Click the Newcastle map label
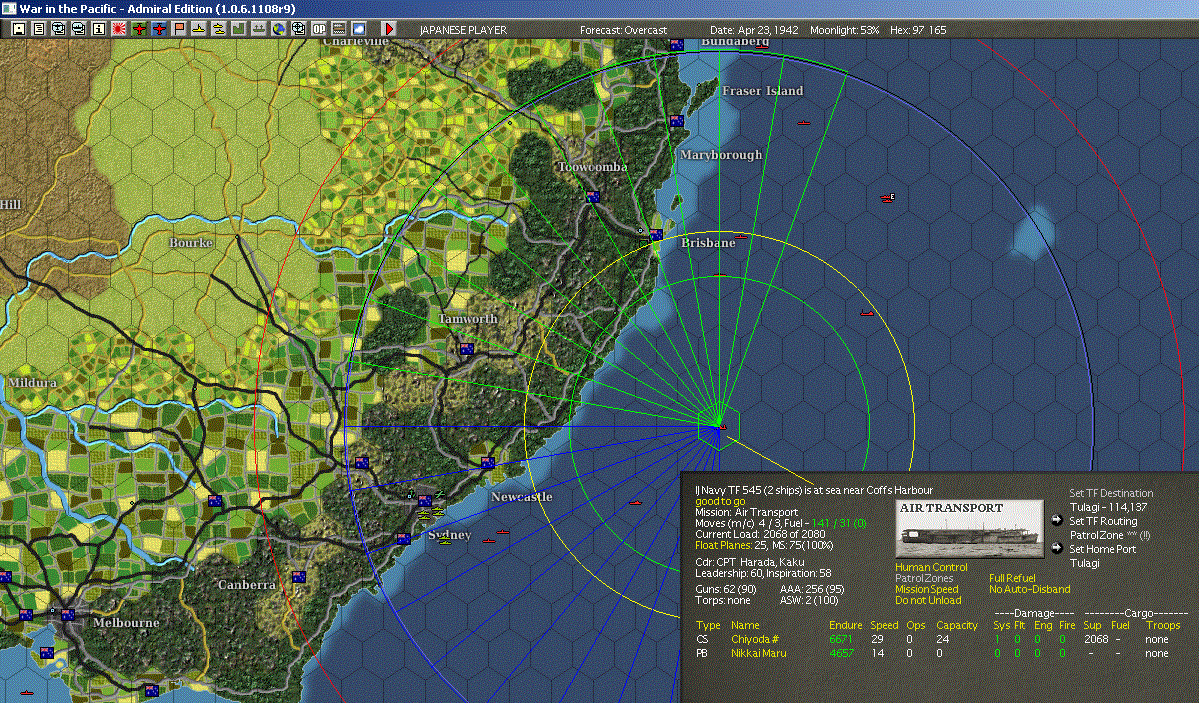 [x=522, y=496]
